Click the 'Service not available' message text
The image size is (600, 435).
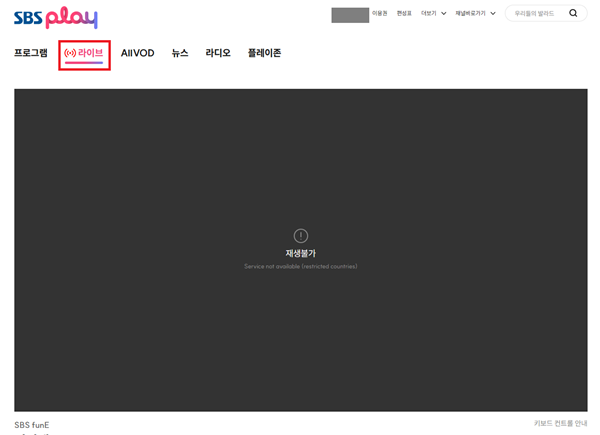pos(300,266)
